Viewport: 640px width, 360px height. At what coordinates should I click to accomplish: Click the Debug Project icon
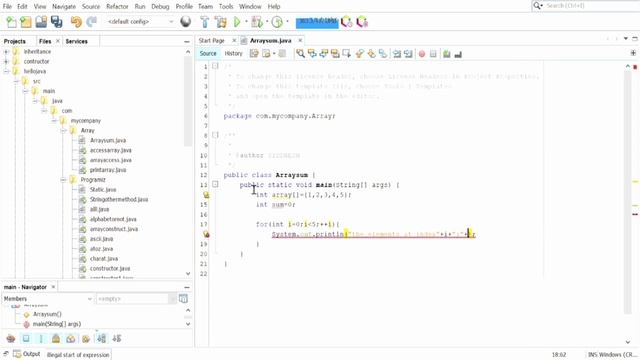click(x=257, y=22)
